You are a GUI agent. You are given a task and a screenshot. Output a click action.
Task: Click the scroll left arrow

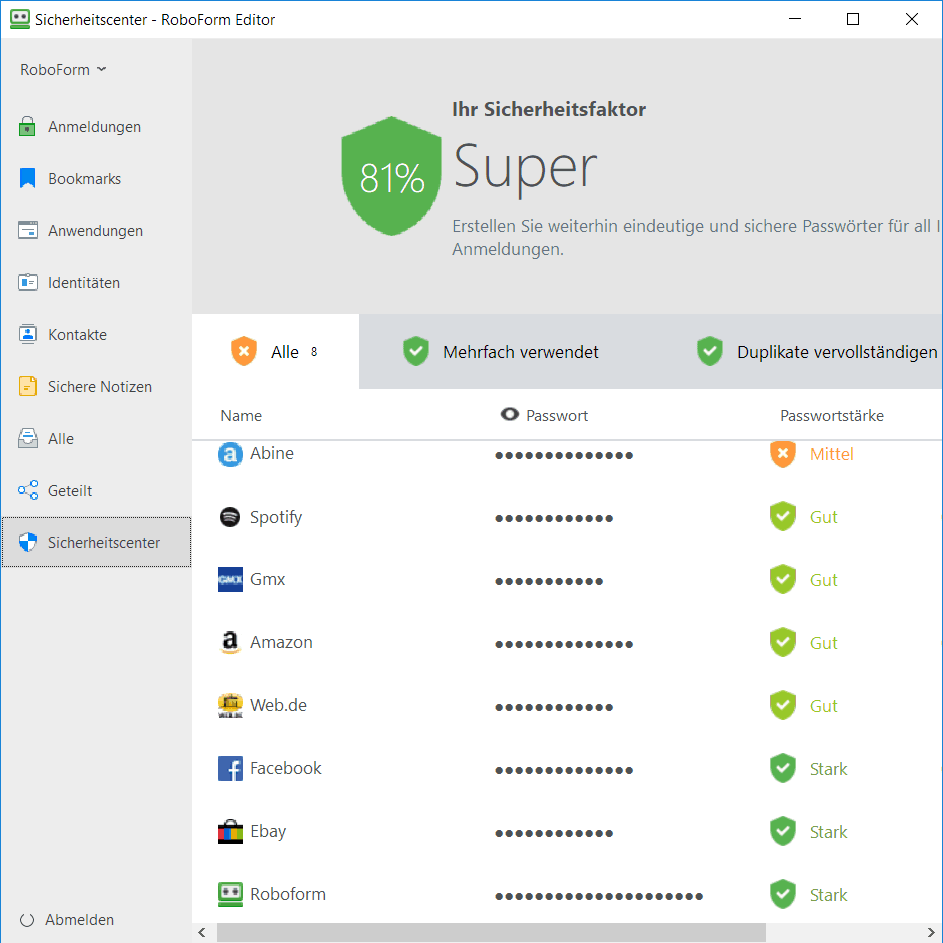[202, 933]
